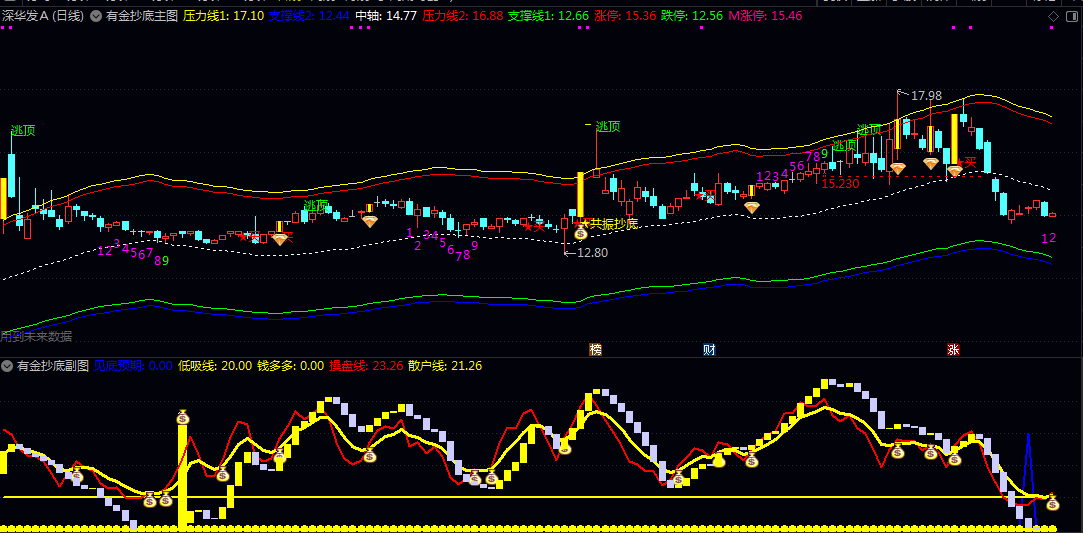
Task: Click the 逃顶 label above the tall red wick
Action: (x=608, y=126)
